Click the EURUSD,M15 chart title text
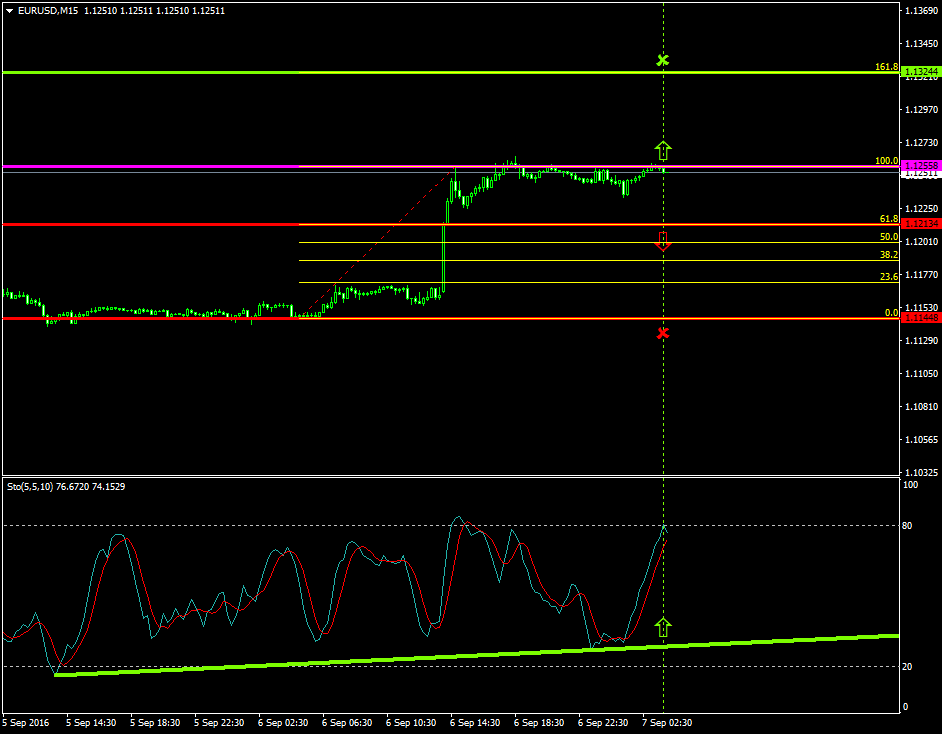This screenshot has width=942, height=734. (49, 11)
